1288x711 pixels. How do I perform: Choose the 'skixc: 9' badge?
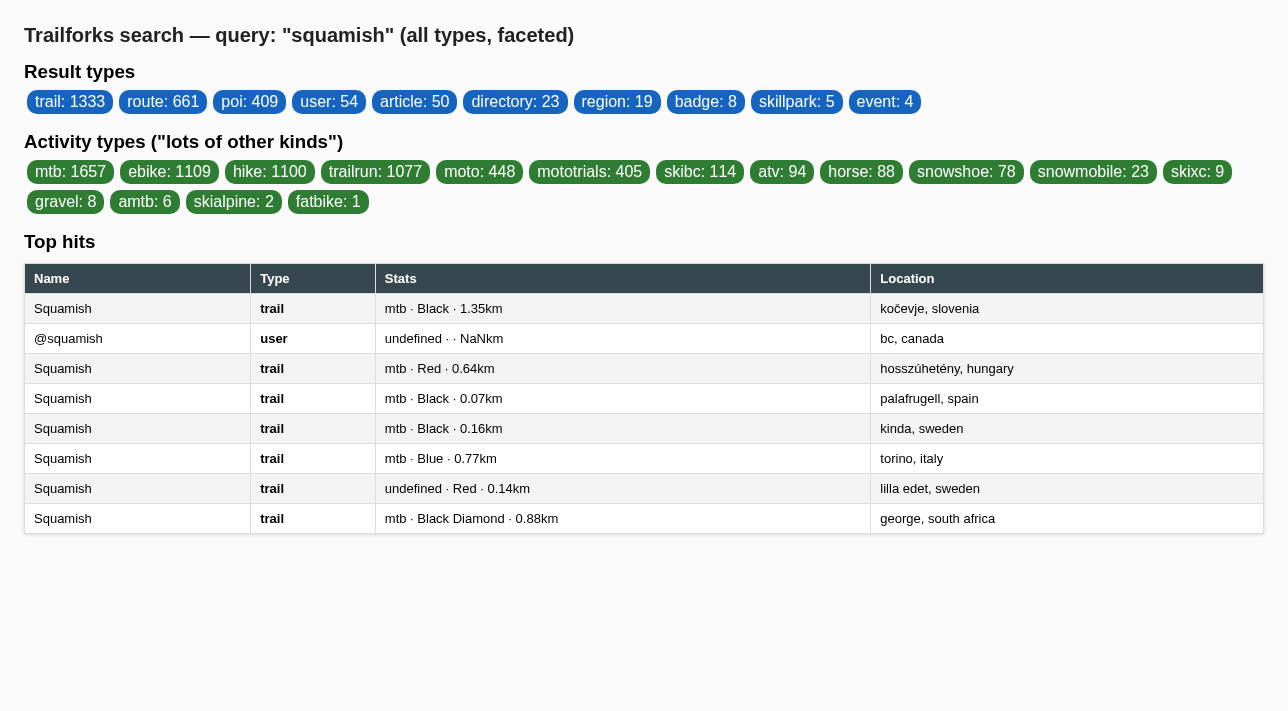click(x=1197, y=172)
